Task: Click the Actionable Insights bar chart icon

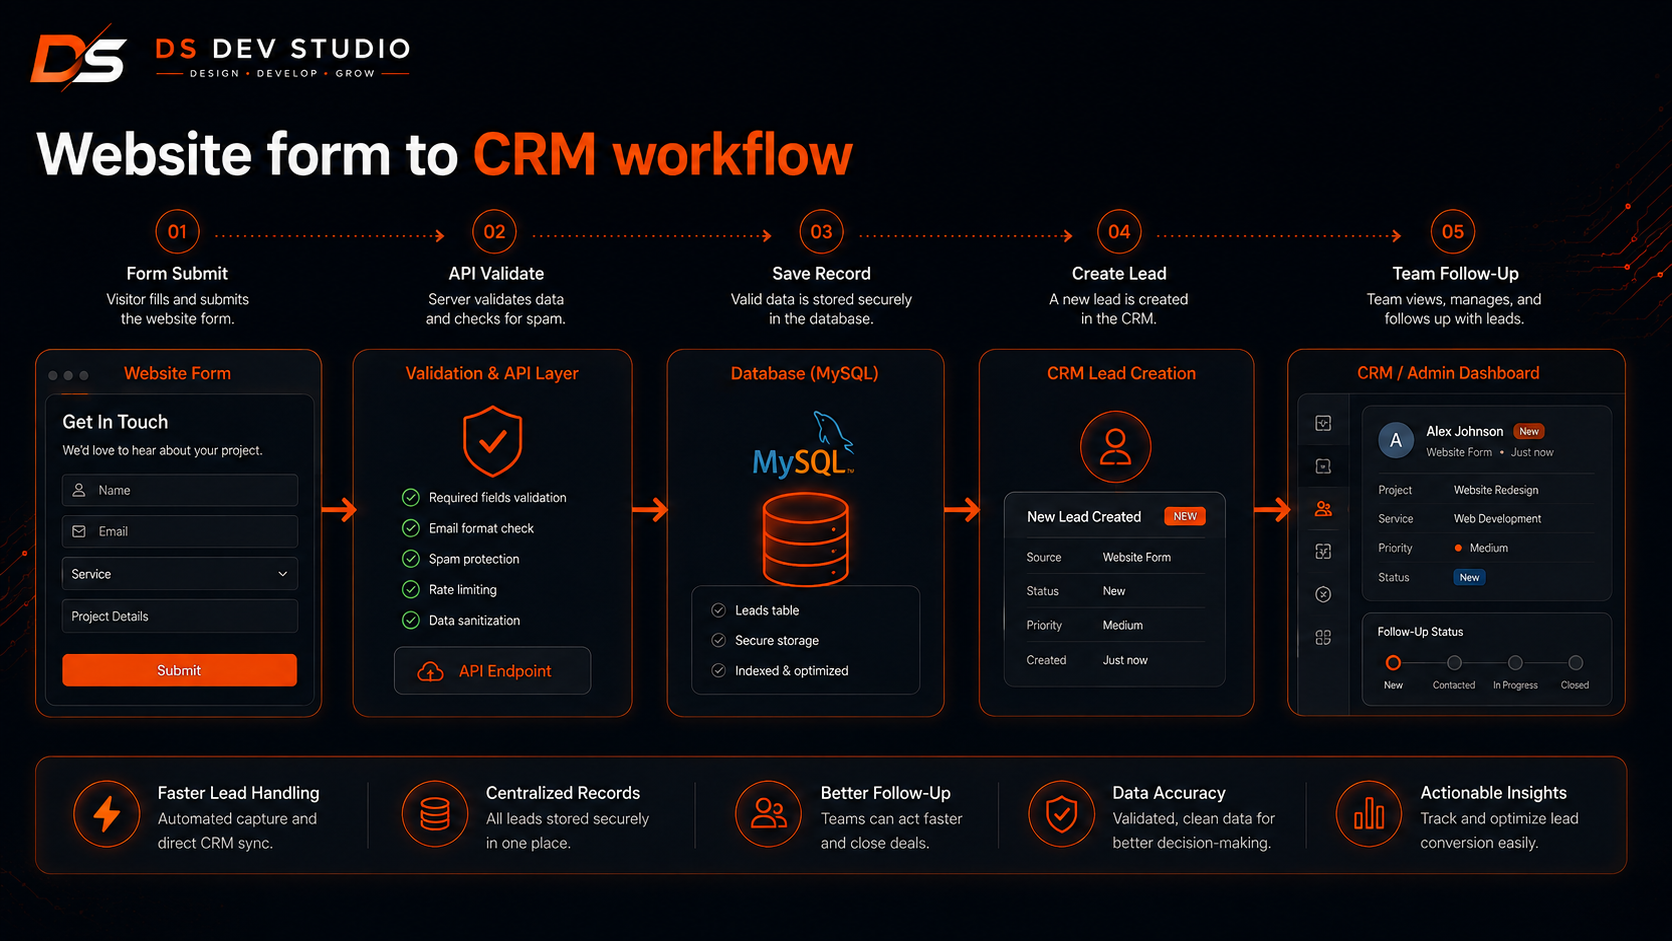Action: click(1369, 814)
